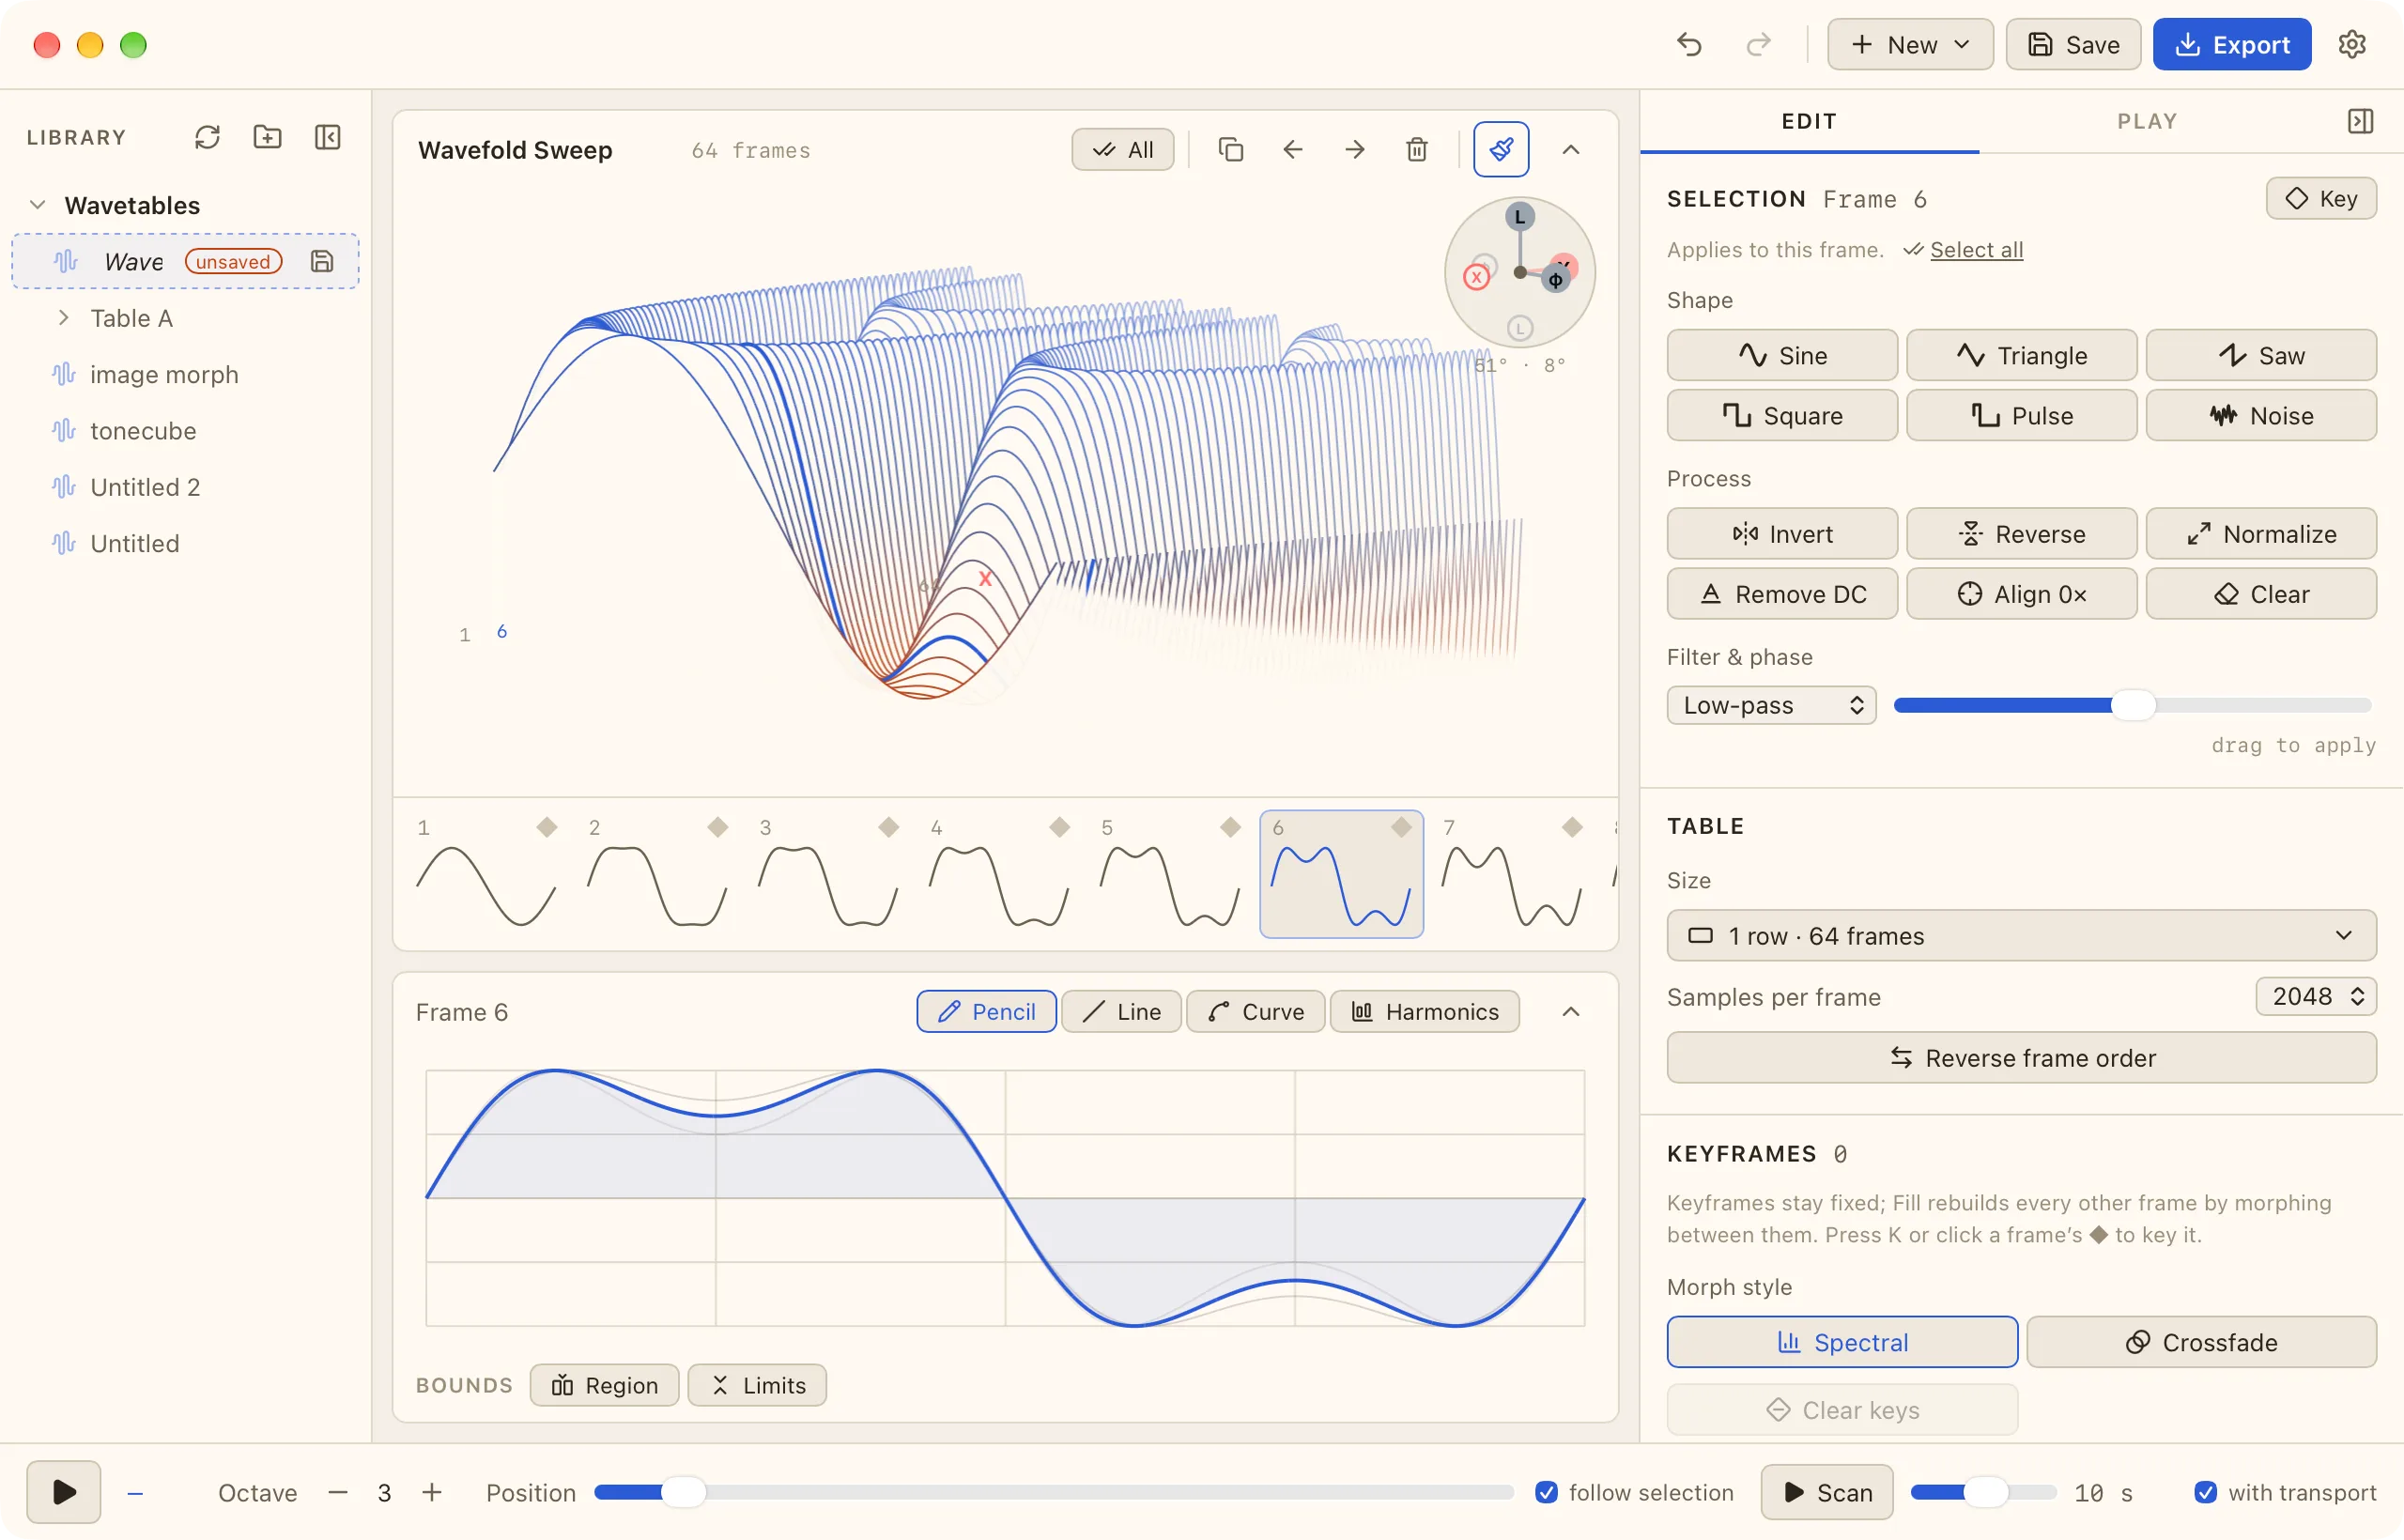Apply the Normalize process
The width and height of the screenshot is (2404, 1540).
pos(2262,534)
